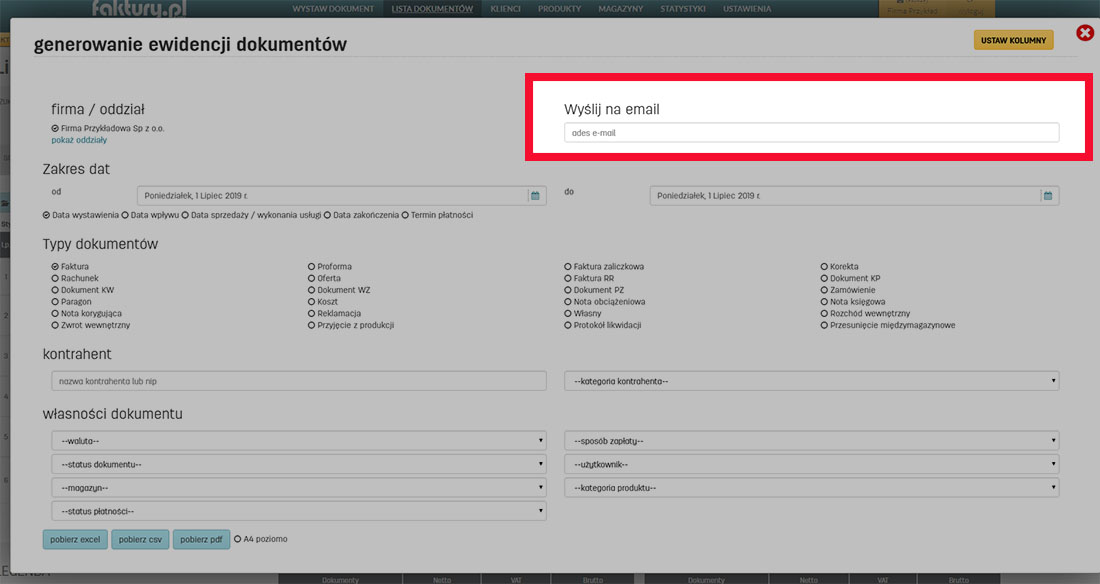Open the 'od' date calendar picker icon
The height and width of the screenshot is (584, 1100).
pos(535,196)
